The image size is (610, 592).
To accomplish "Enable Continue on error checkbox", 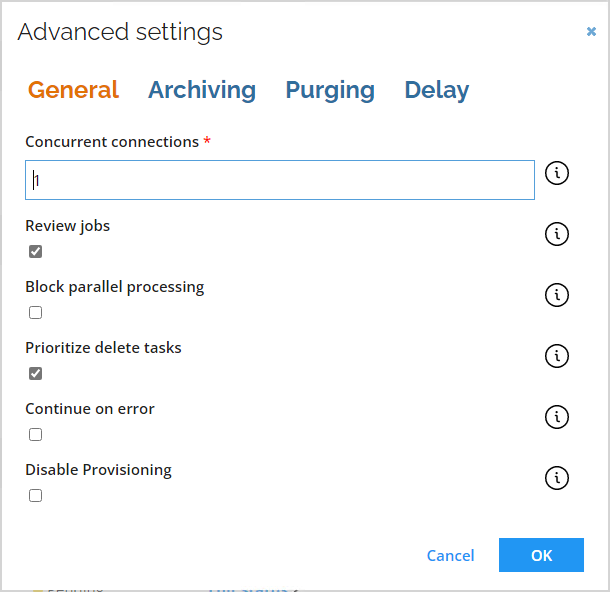I will (35, 434).
